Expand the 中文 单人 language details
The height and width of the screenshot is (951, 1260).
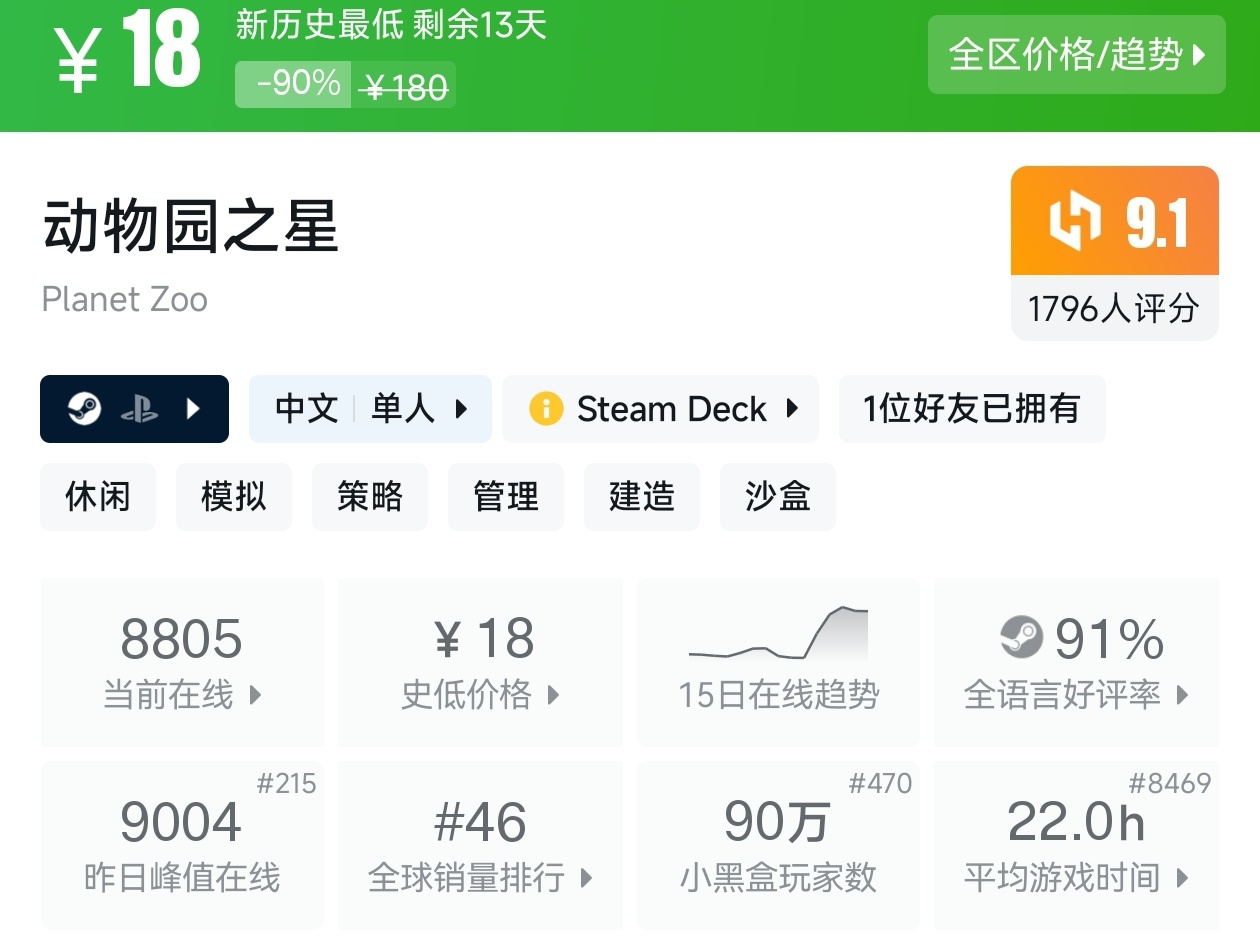(x=370, y=409)
